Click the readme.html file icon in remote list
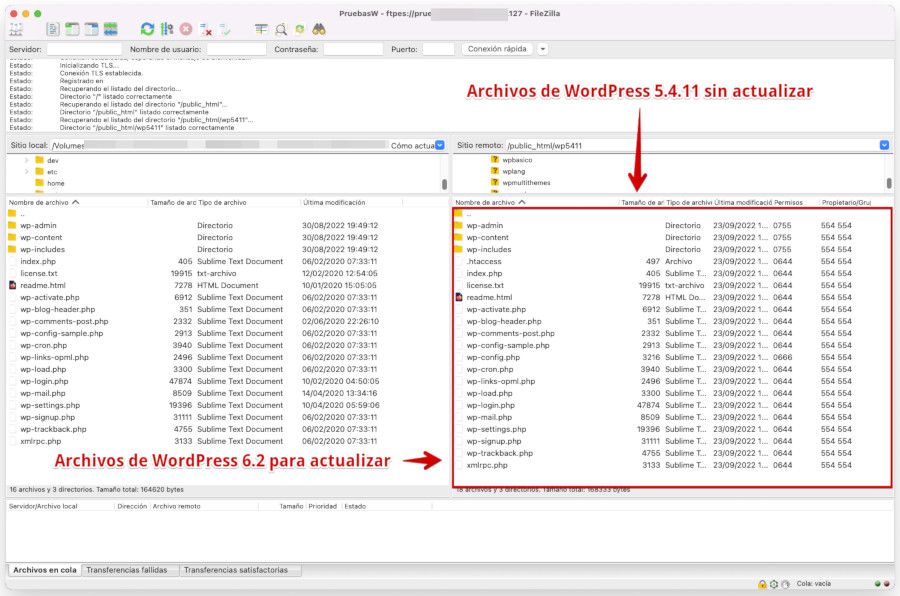Screen dimensions: 900x596 [x=459, y=297]
